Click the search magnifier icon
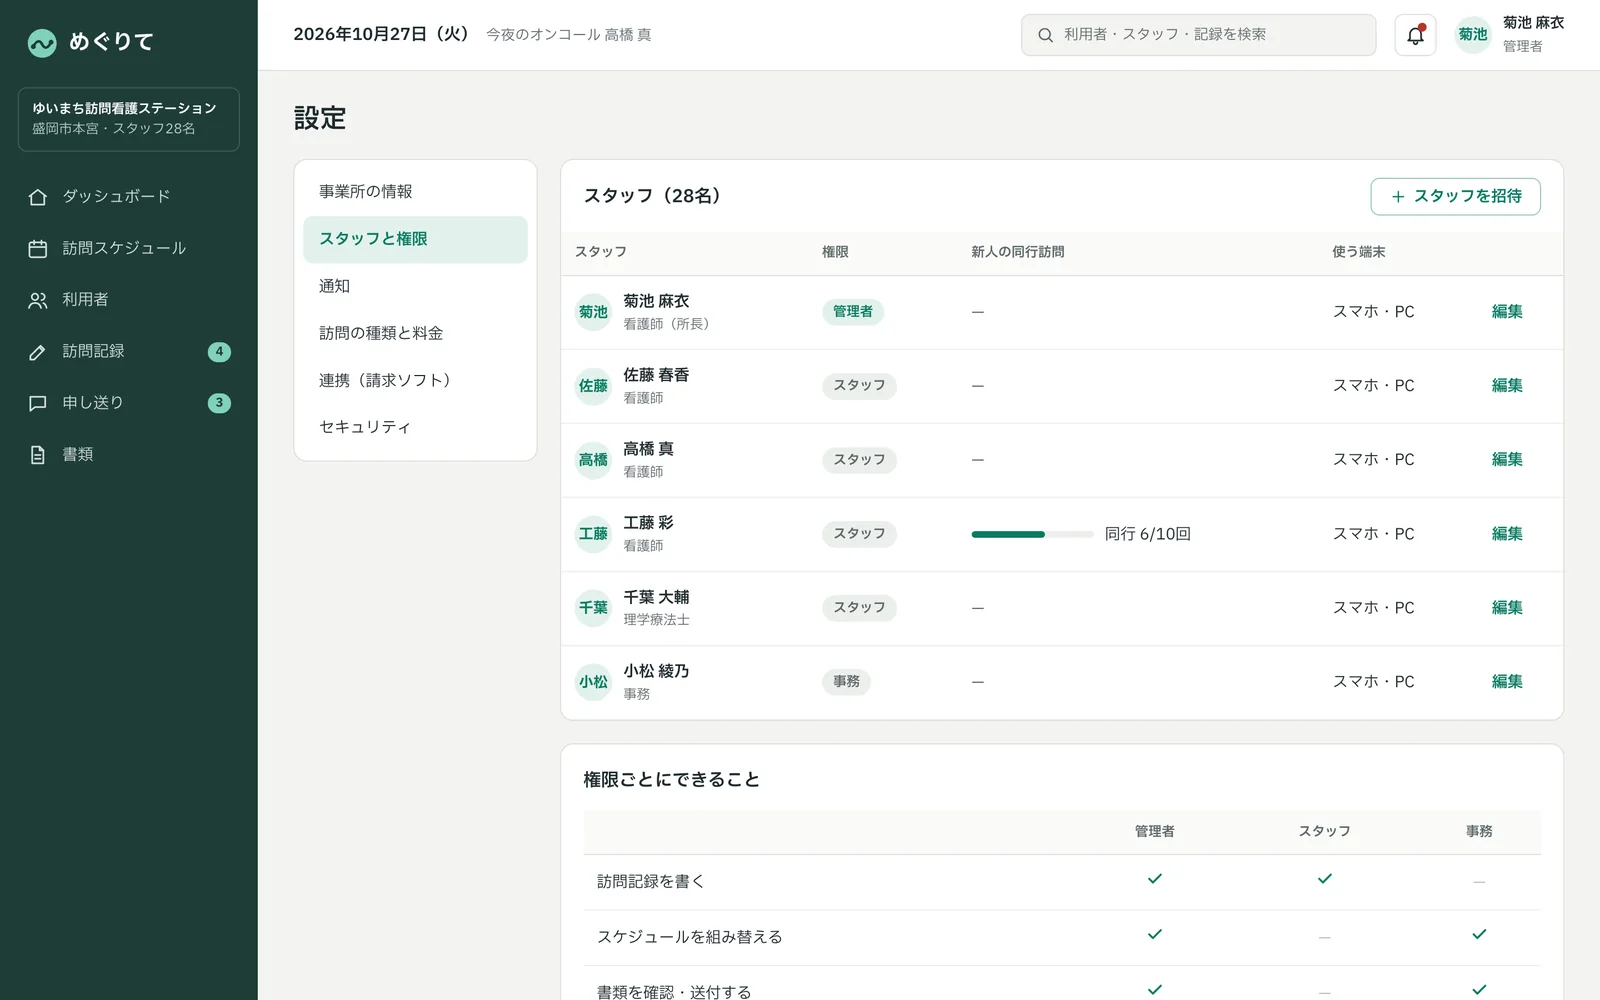Image resolution: width=1600 pixels, height=1000 pixels. coord(1045,35)
